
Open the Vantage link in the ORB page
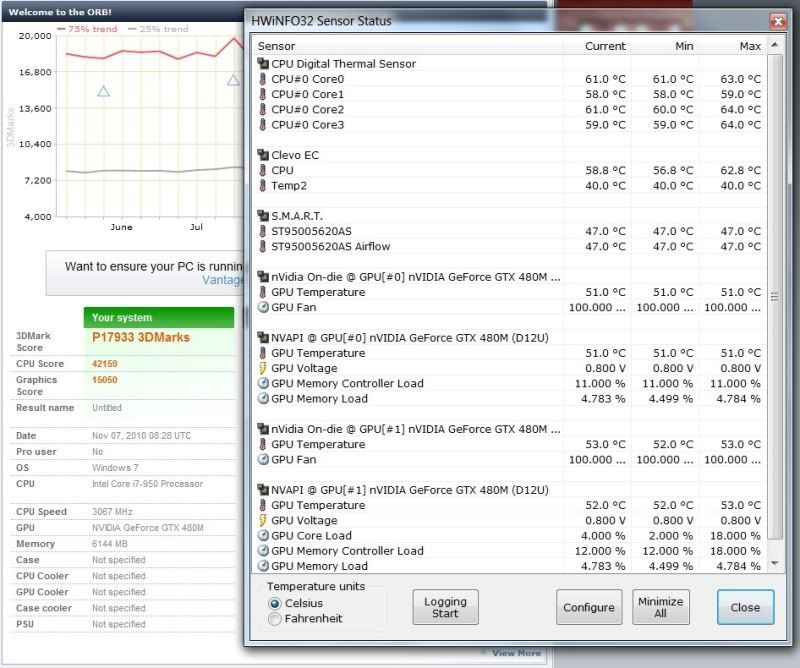(x=222, y=280)
